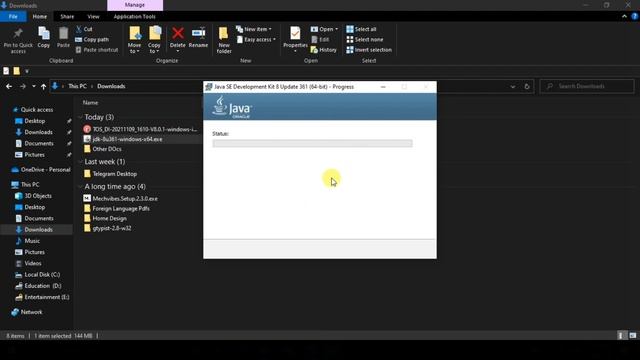Create a New folder
This screenshot has width=640, height=360.
tap(224, 40)
